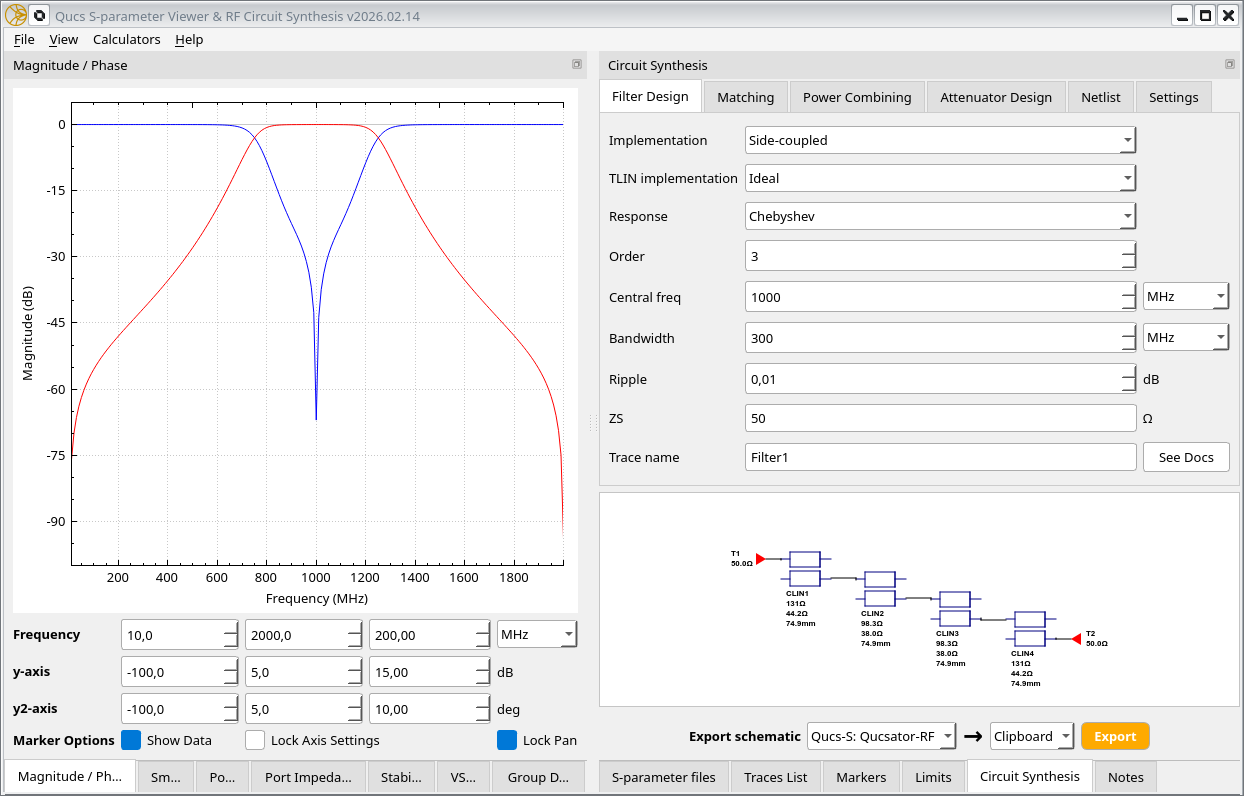1244x796 pixels.
Task: Float the Magnitude / Phase dock panel
Action: 576,65
